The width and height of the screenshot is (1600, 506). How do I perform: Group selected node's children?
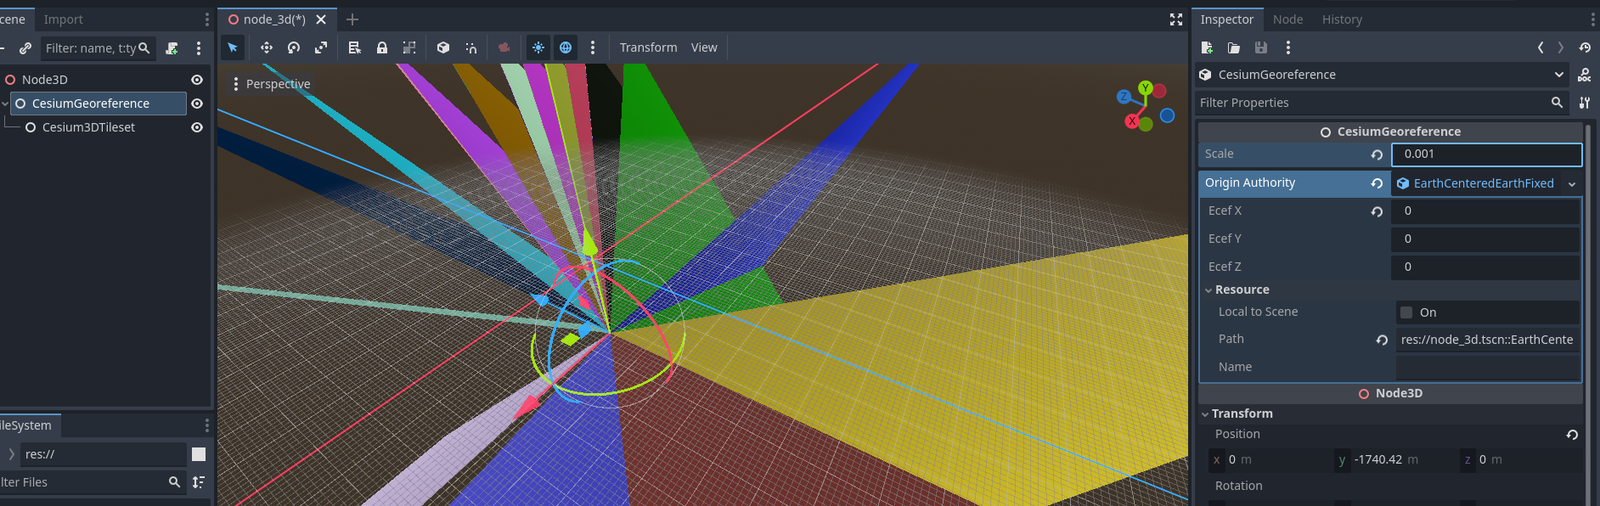pos(409,47)
